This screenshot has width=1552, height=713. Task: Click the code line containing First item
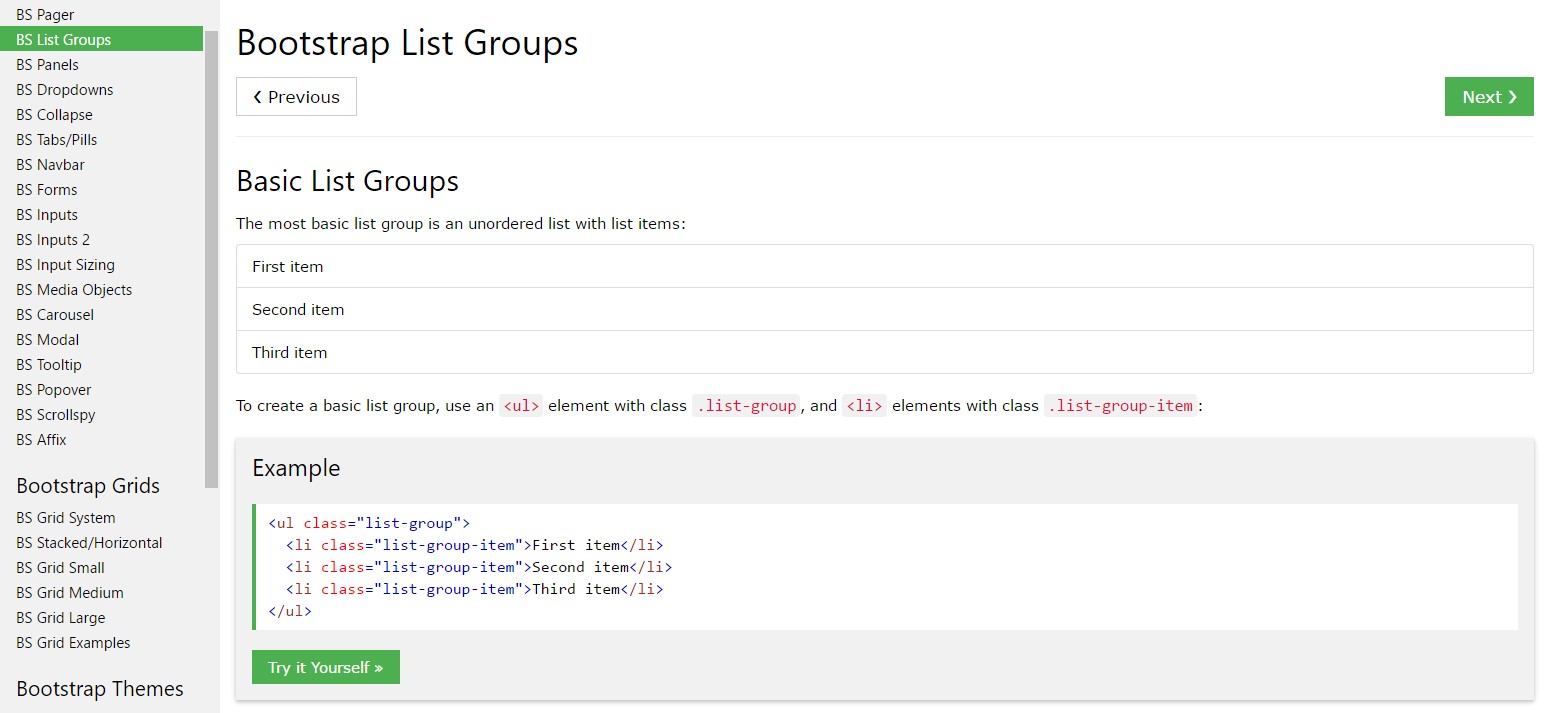475,545
